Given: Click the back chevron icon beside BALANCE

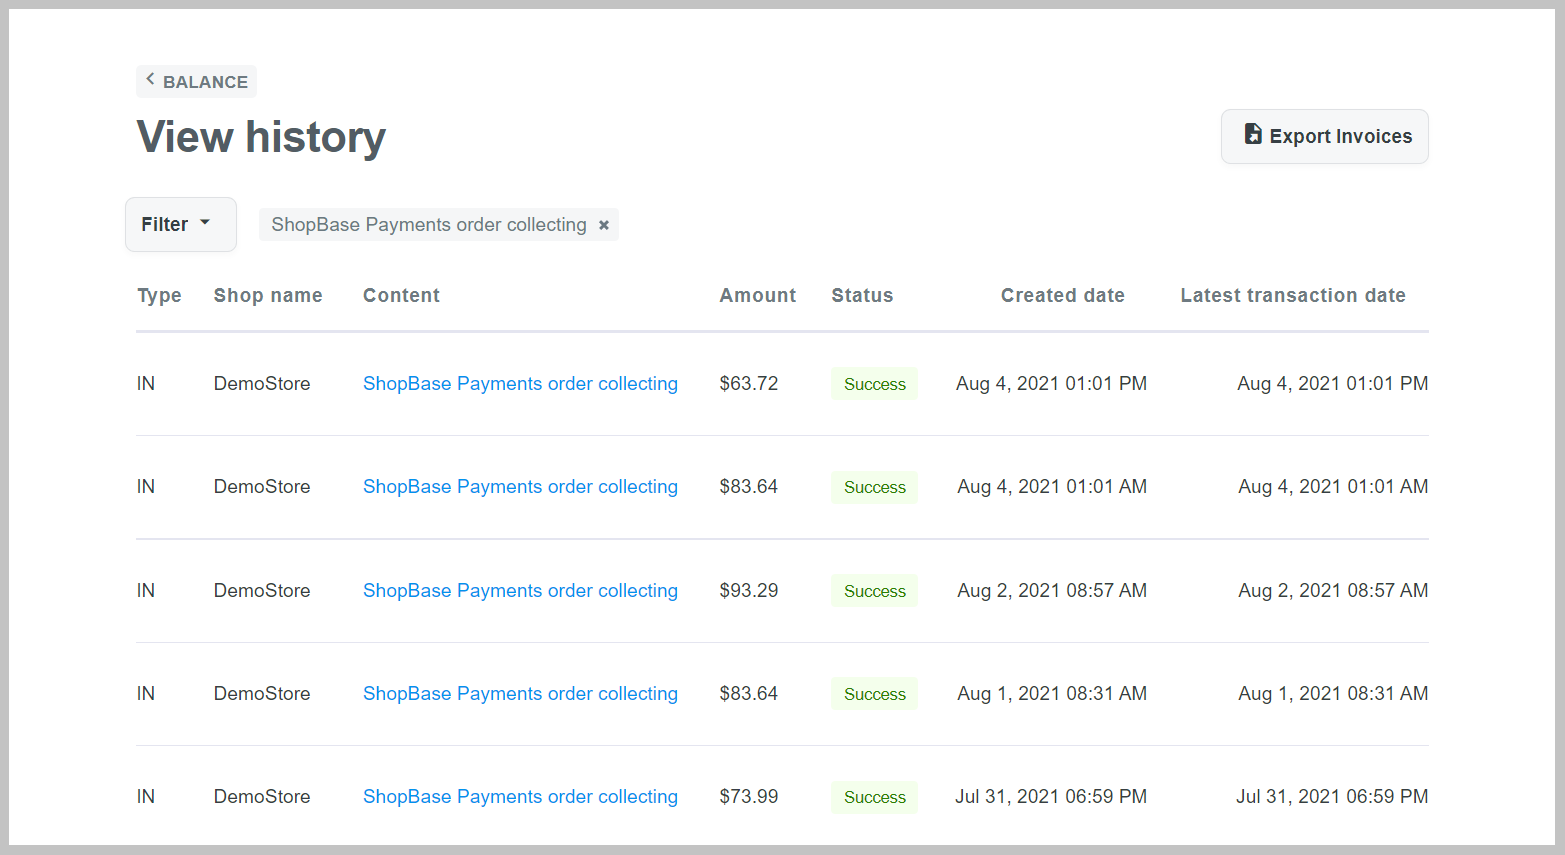Looking at the screenshot, I should (x=150, y=79).
